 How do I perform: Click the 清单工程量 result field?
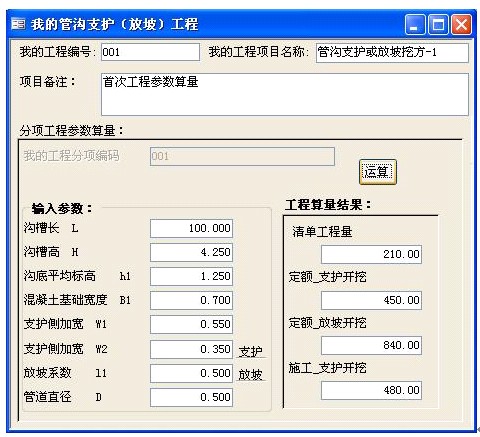coord(371,254)
